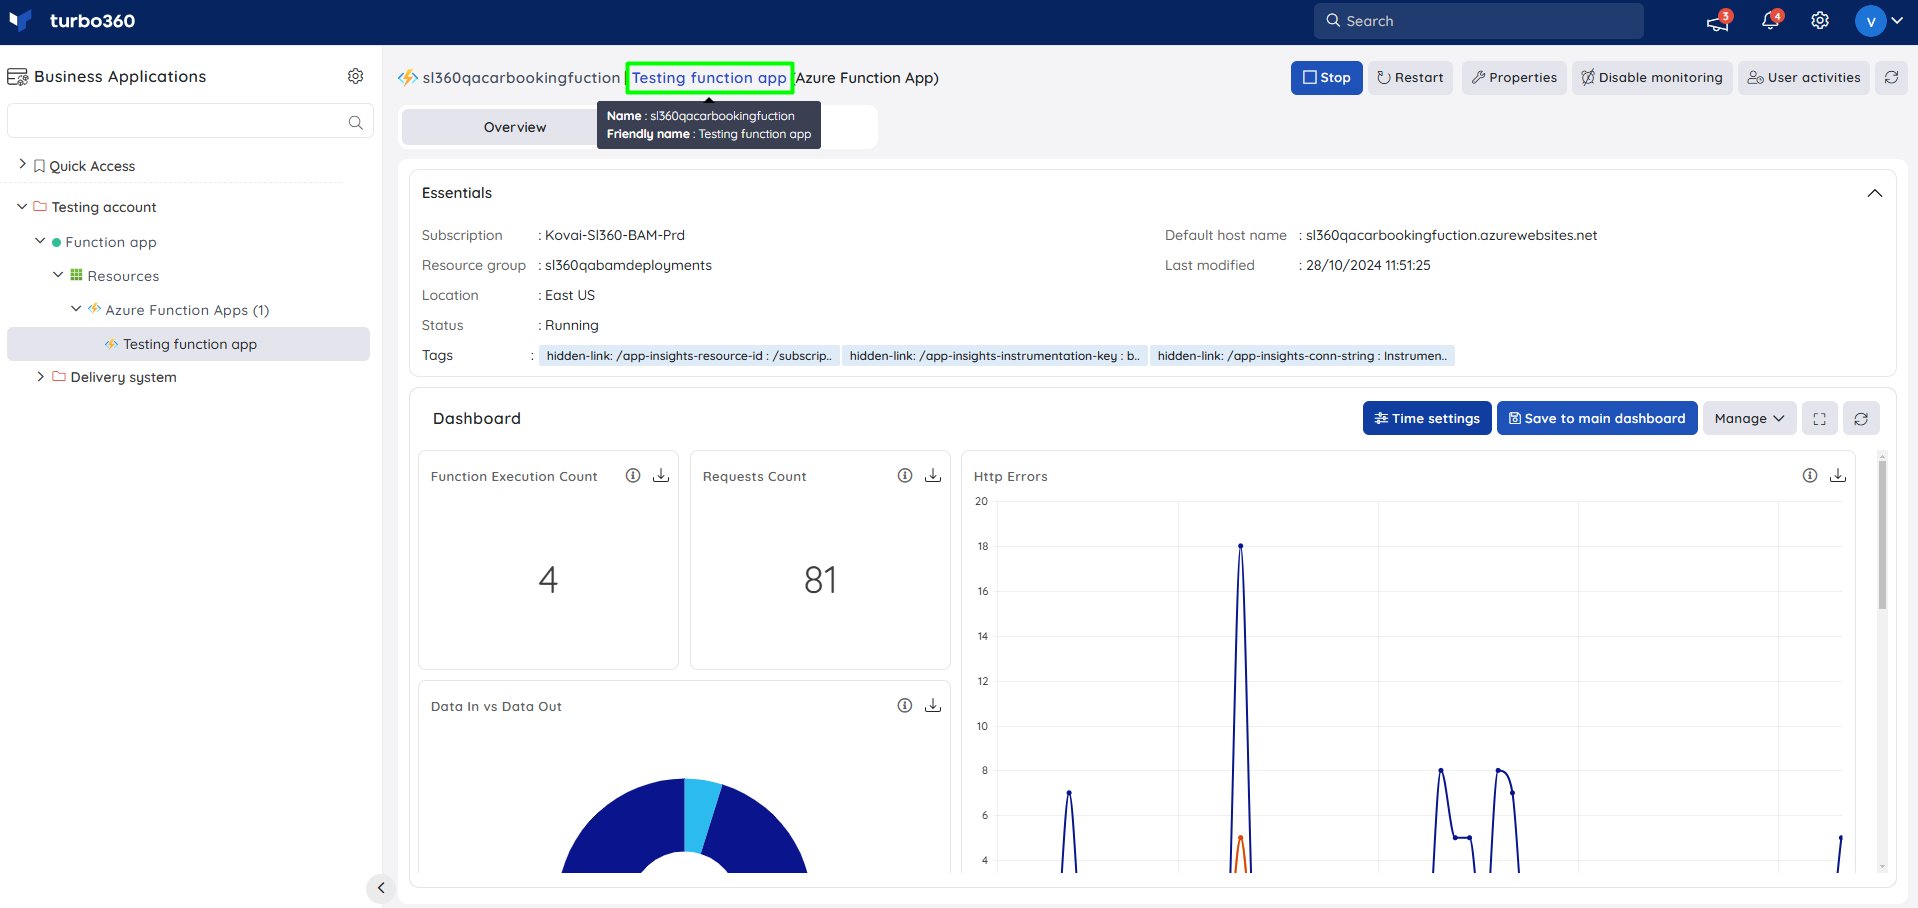Click the Requests Count value 81
The image size is (1918, 908).
820,580
